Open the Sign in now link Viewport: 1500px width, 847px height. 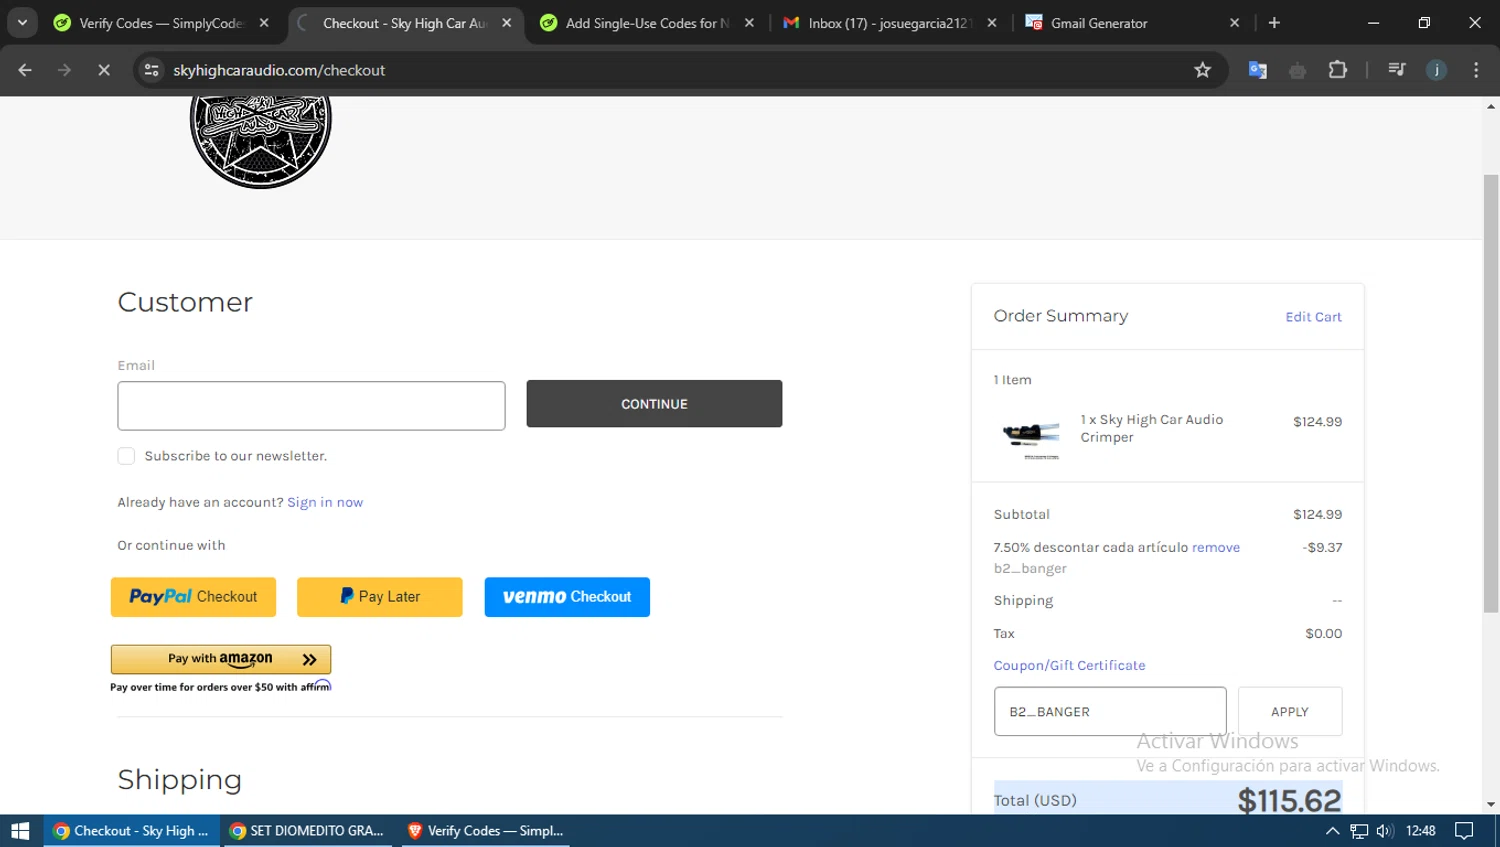[x=325, y=502]
